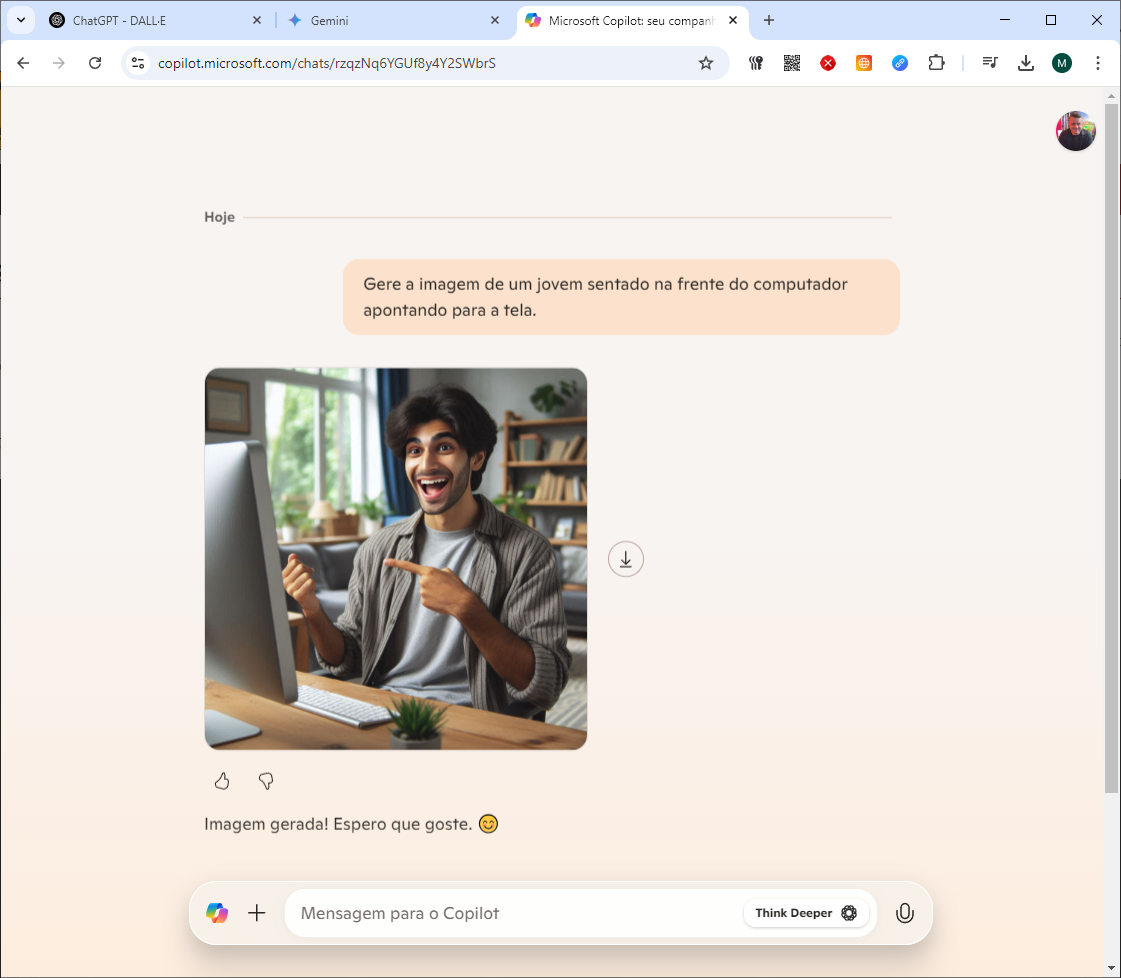Bookmark this page with the star icon
1121x978 pixels.
(x=706, y=63)
